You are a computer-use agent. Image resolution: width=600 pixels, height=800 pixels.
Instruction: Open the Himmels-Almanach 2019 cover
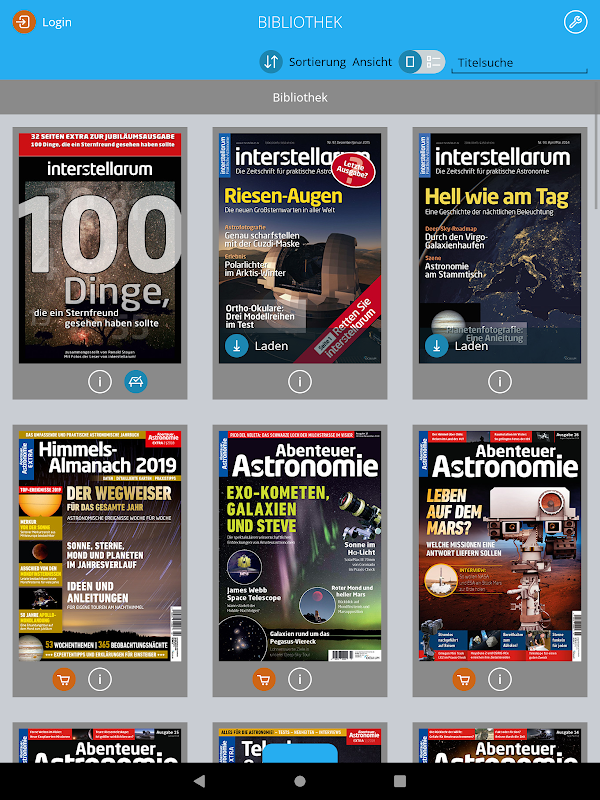click(100, 546)
